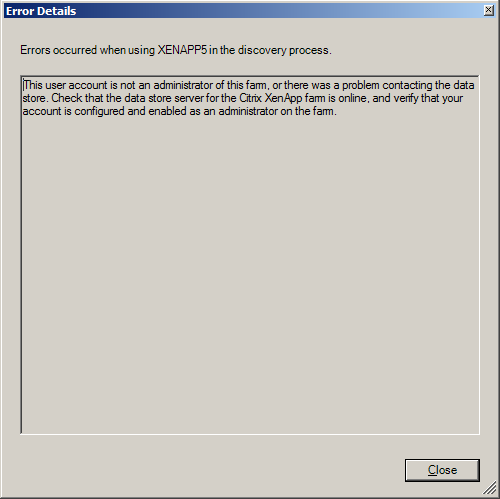The height and width of the screenshot is (499, 500).
Task: Click 'user account' in the first line
Action: [76, 85]
